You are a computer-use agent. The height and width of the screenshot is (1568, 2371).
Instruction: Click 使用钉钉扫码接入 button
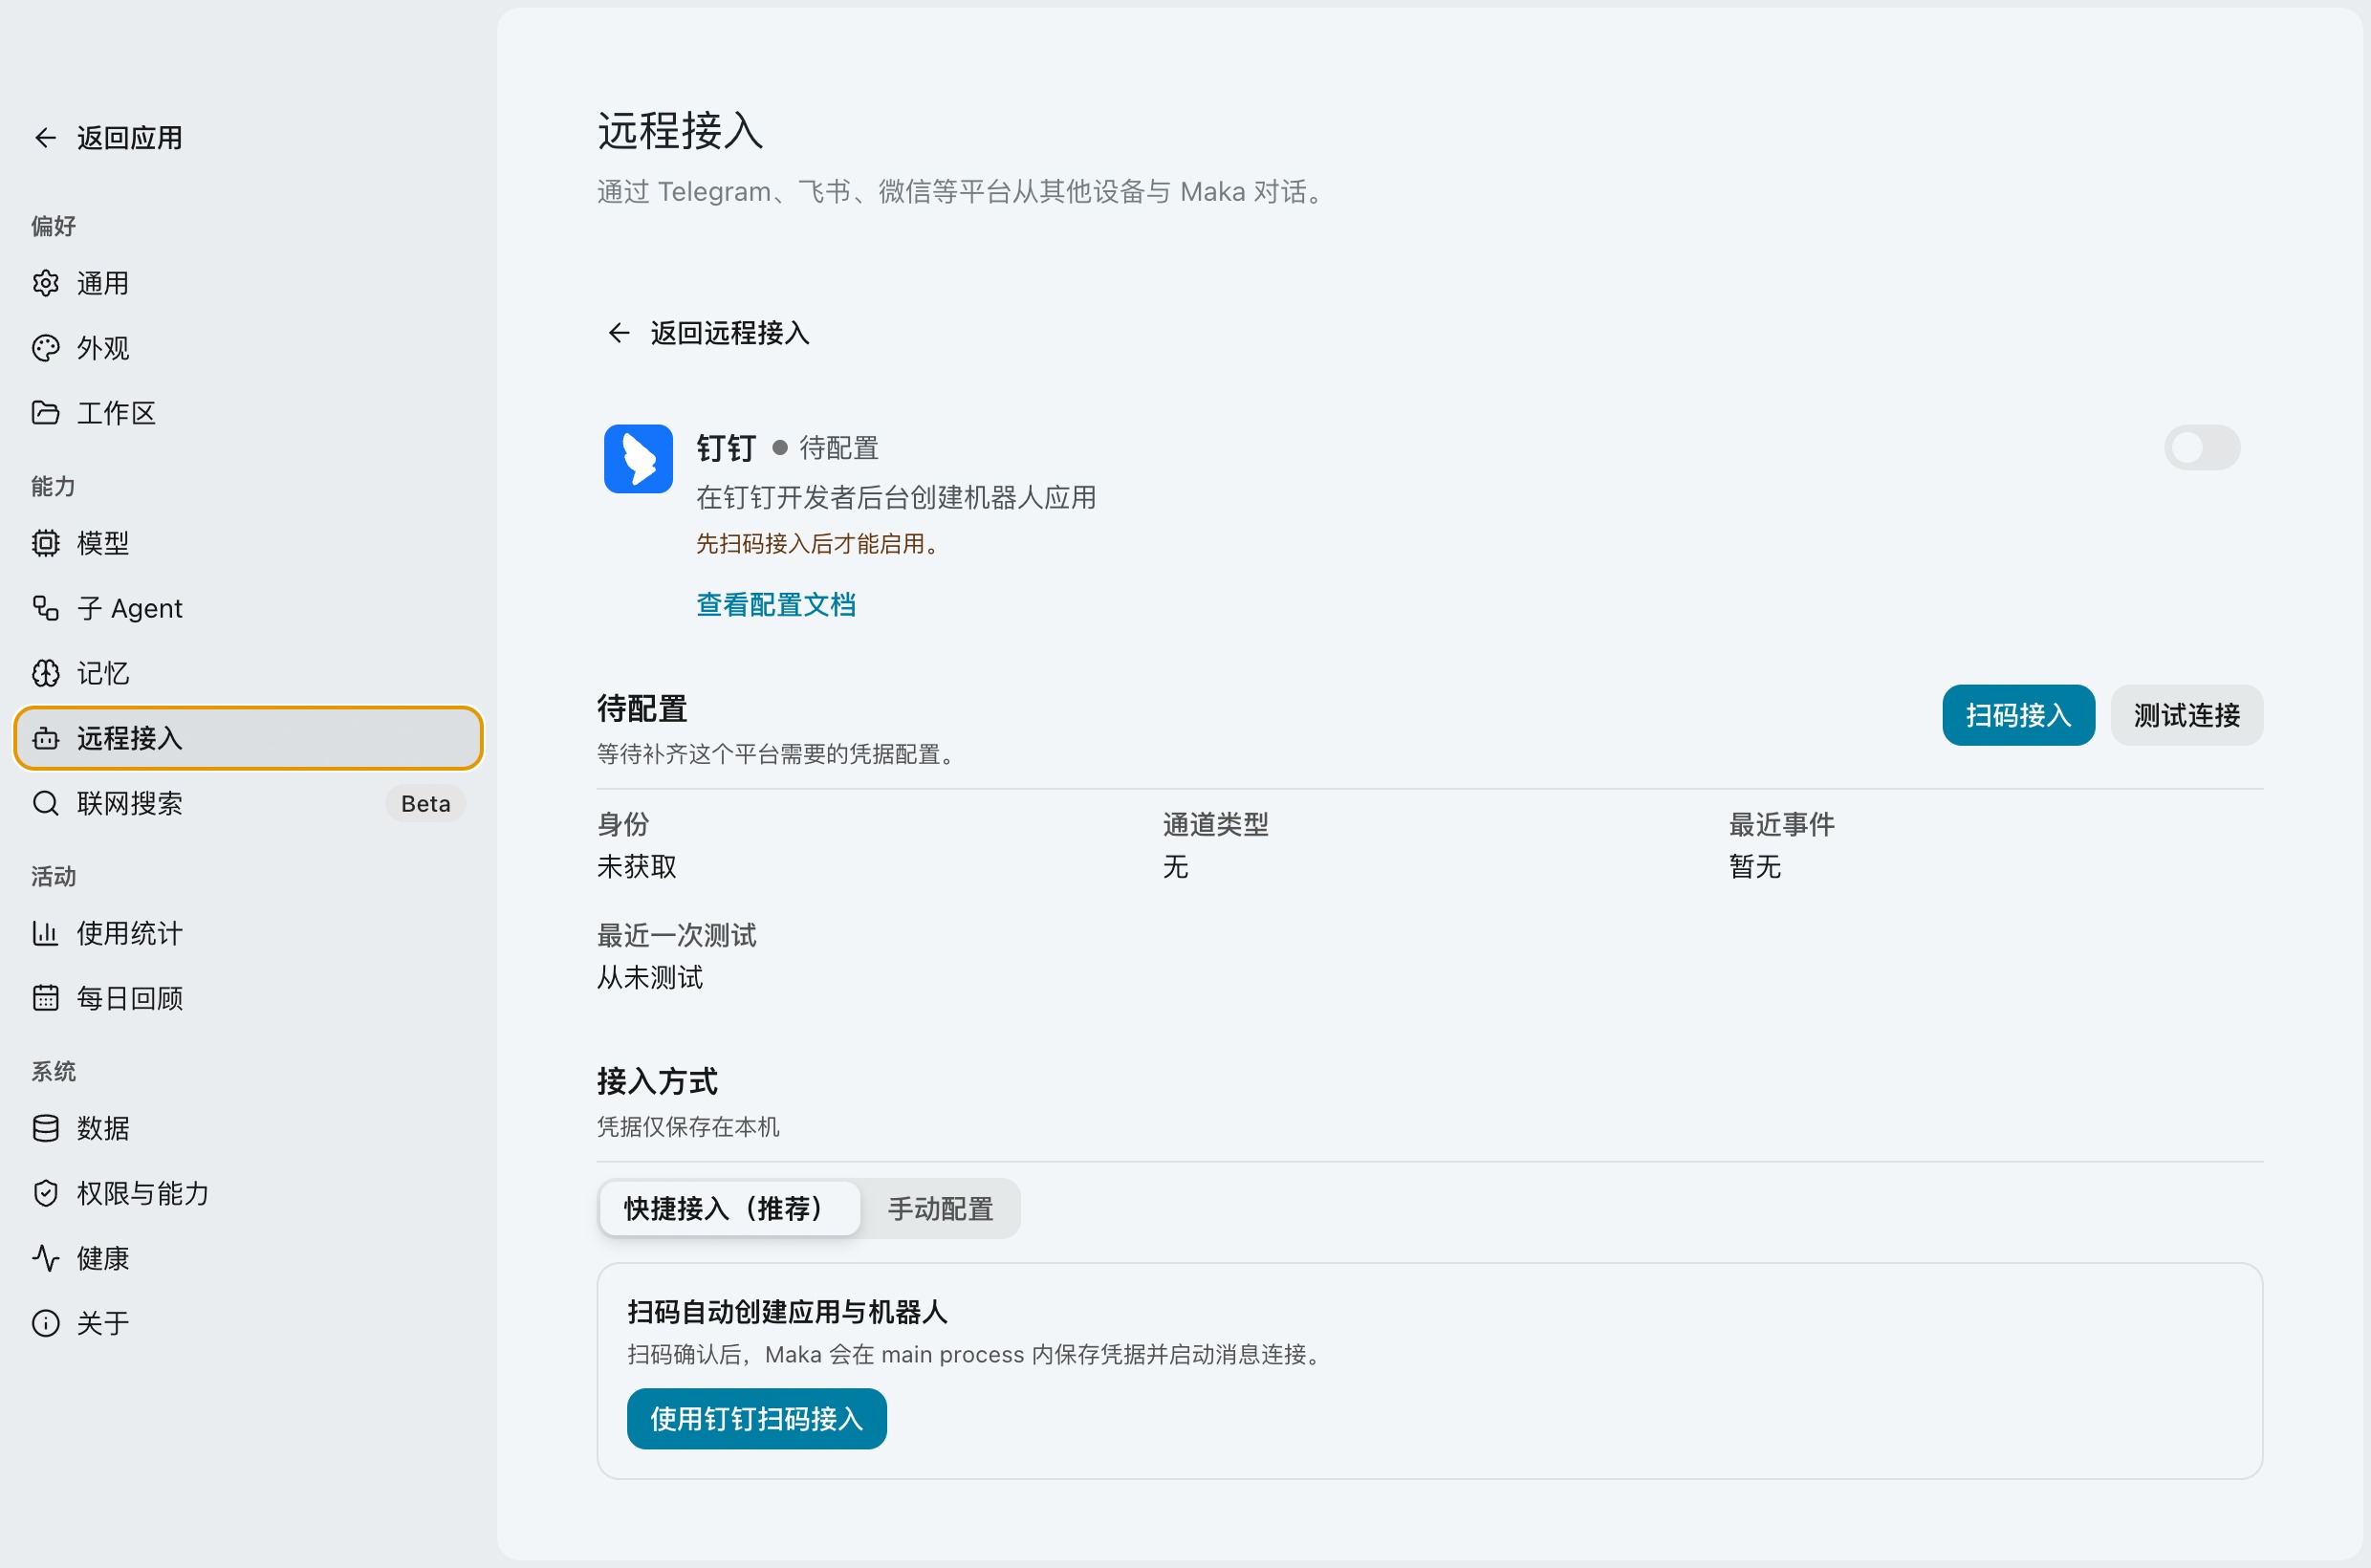[756, 1418]
